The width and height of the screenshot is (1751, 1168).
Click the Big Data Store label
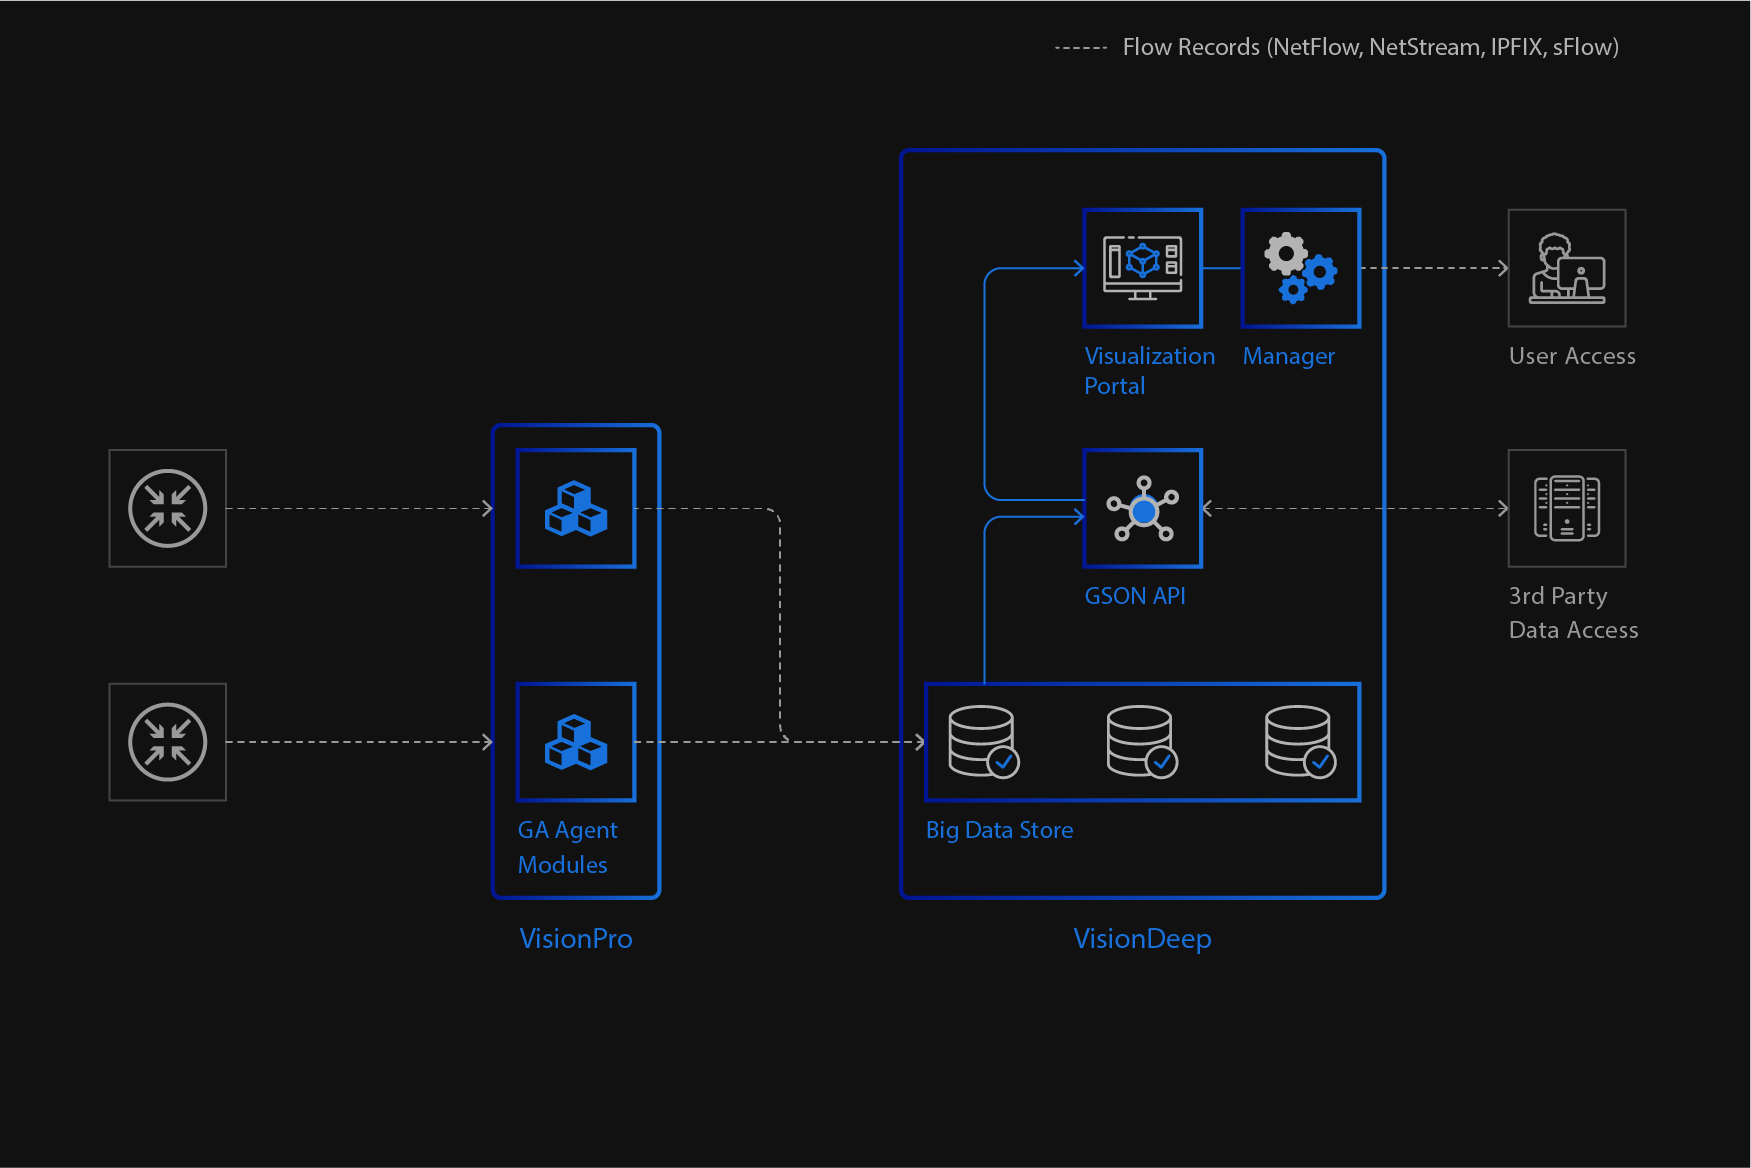(x=999, y=830)
